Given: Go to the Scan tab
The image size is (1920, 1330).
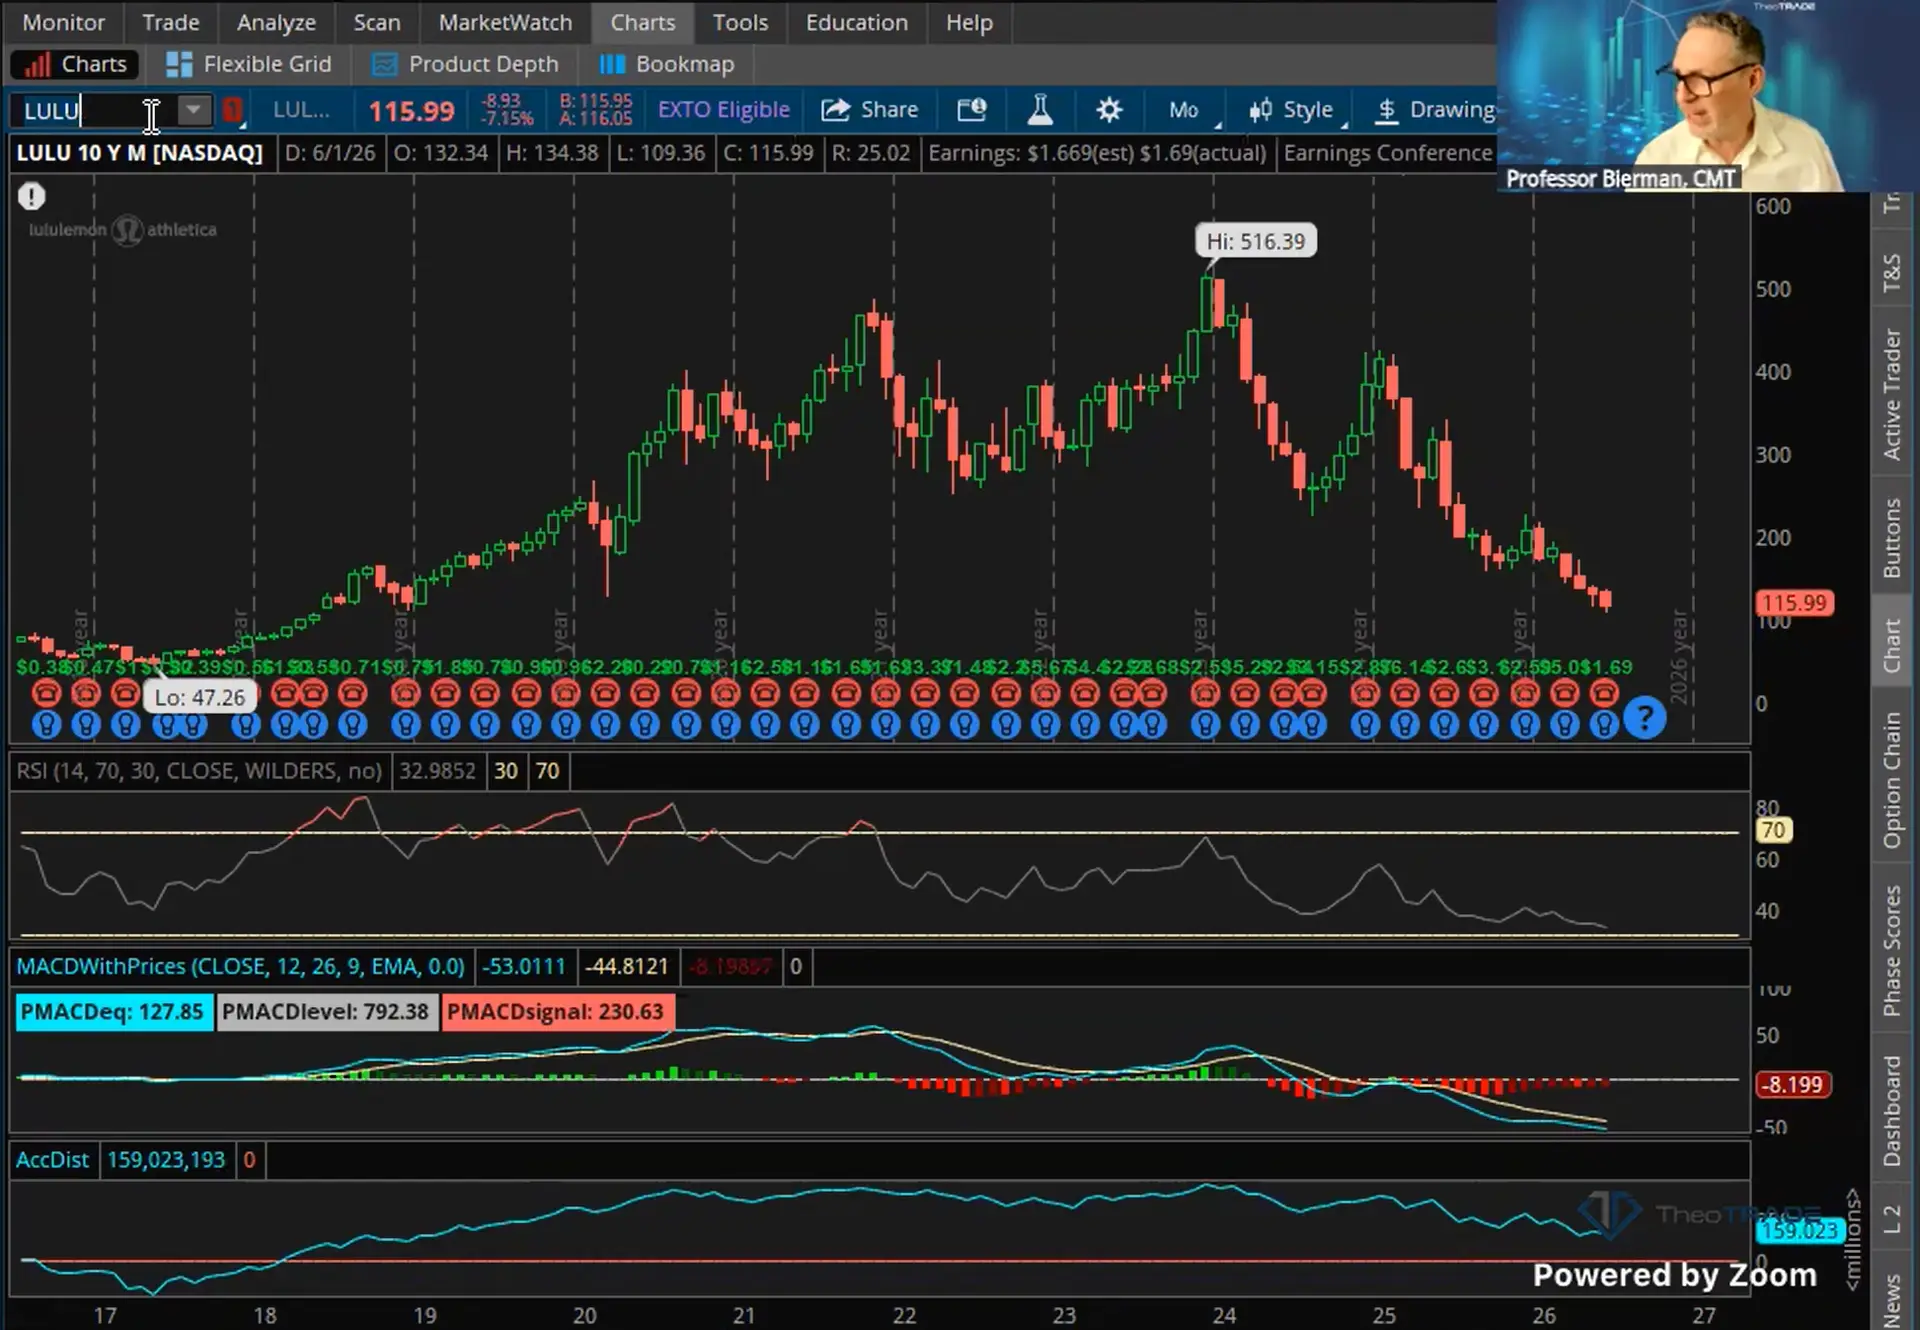Looking at the screenshot, I should [377, 22].
